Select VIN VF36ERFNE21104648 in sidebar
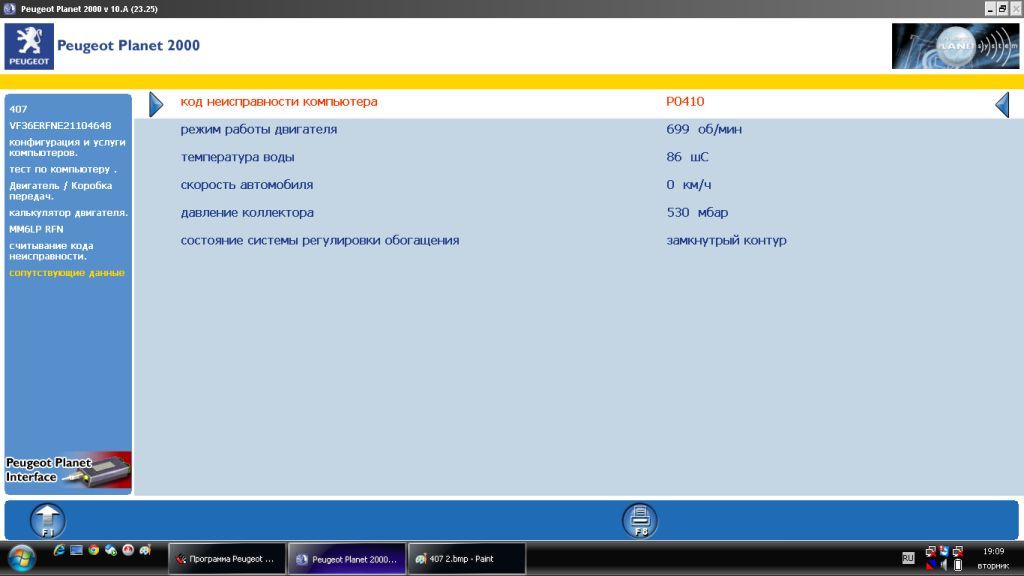Viewport: 1024px width, 576px height. pos(60,125)
